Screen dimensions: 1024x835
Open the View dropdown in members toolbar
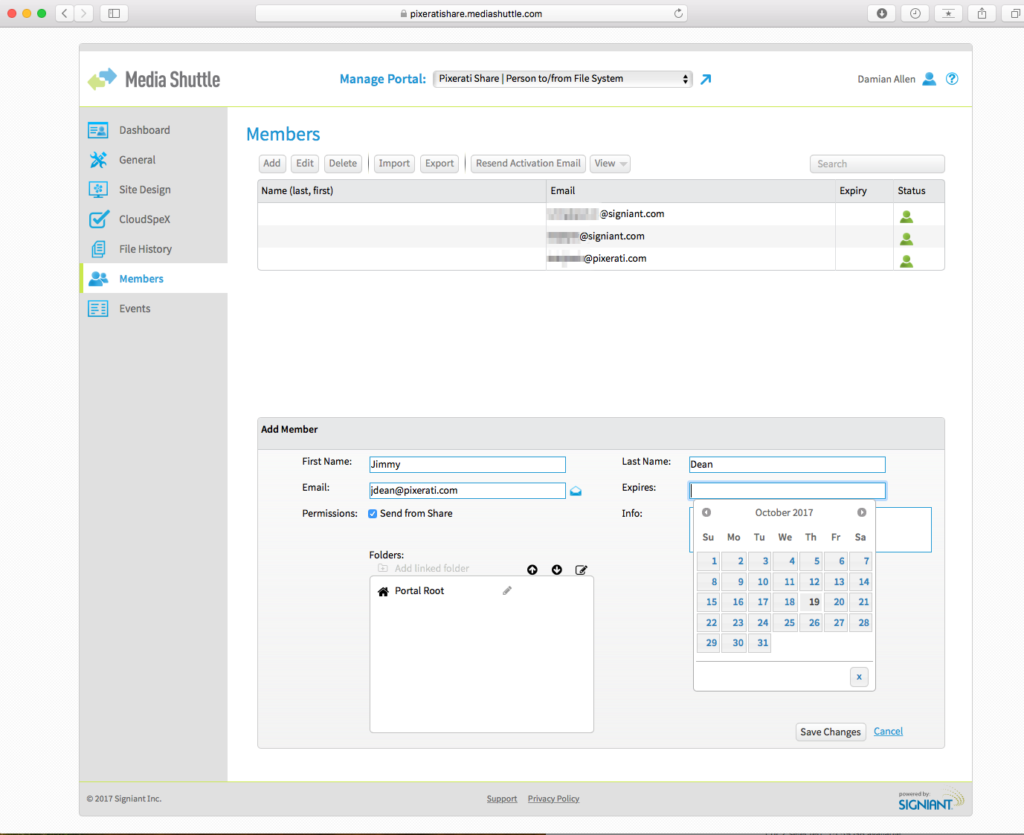click(610, 164)
